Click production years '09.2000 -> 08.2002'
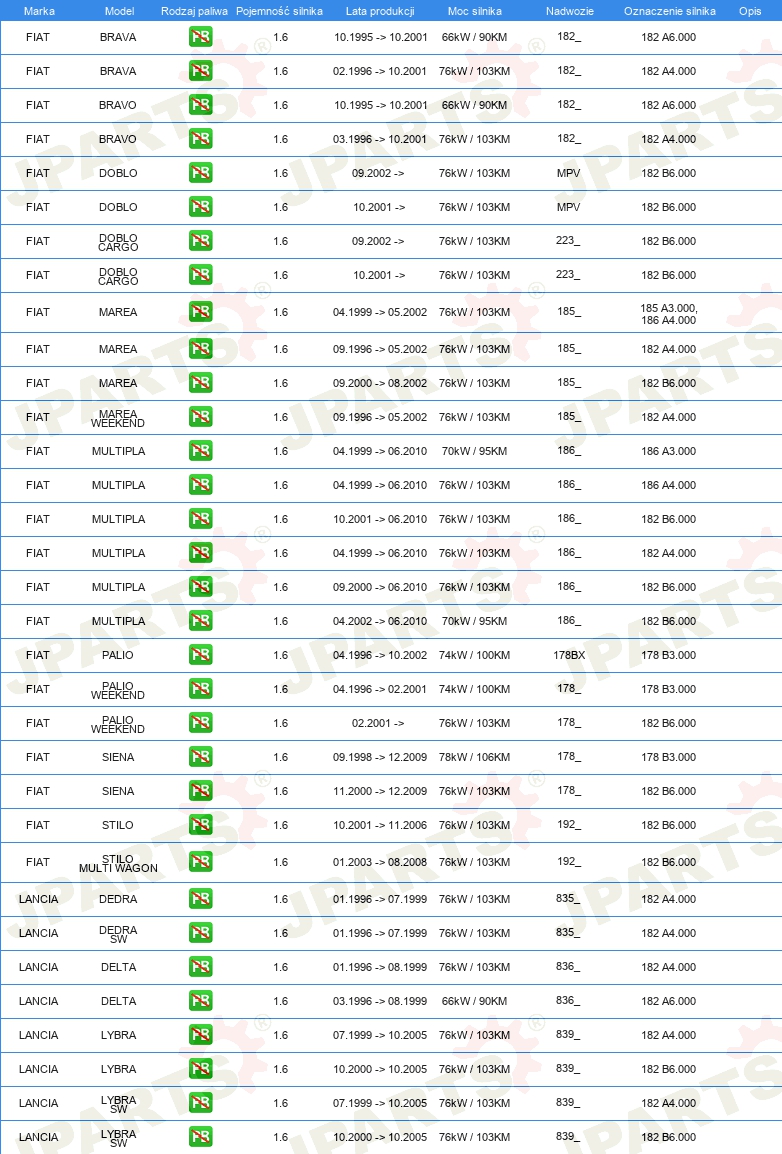Viewport: 782px width, 1154px height. point(380,383)
